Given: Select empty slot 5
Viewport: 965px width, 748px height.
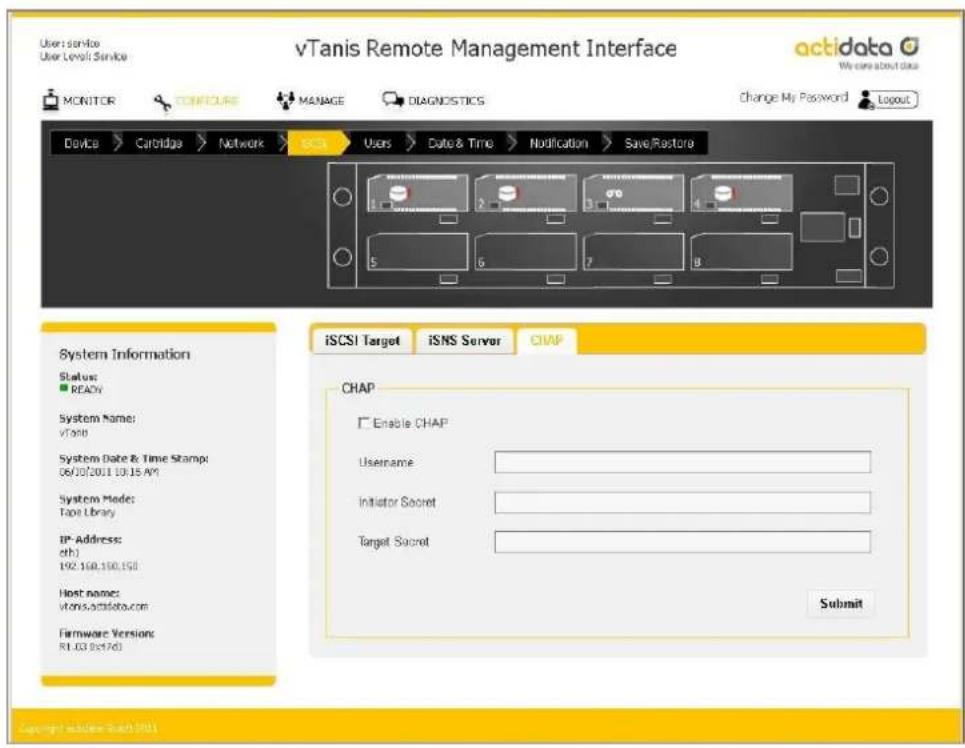Looking at the screenshot, I should tap(417, 252).
